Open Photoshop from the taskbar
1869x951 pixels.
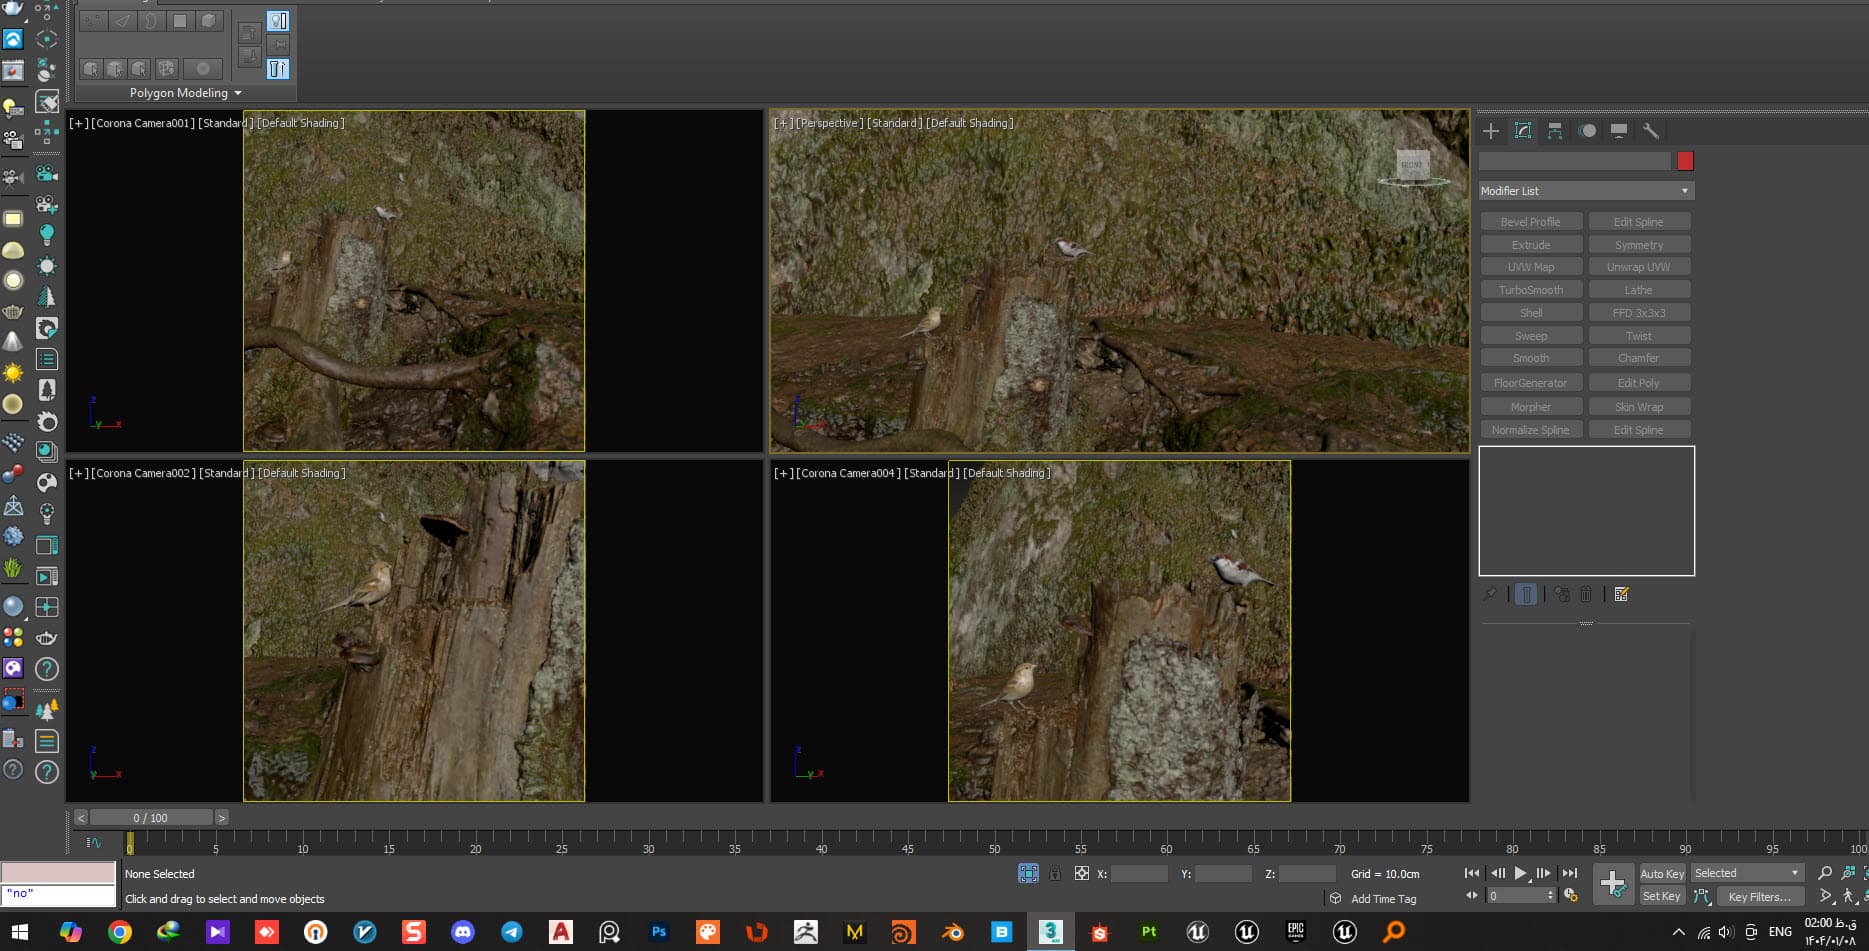point(659,932)
